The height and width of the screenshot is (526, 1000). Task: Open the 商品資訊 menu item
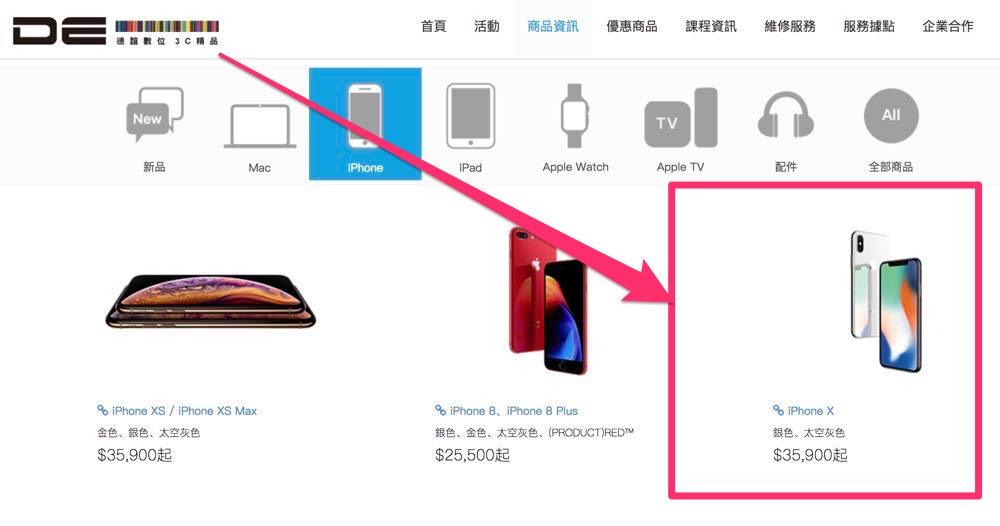click(x=553, y=26)
